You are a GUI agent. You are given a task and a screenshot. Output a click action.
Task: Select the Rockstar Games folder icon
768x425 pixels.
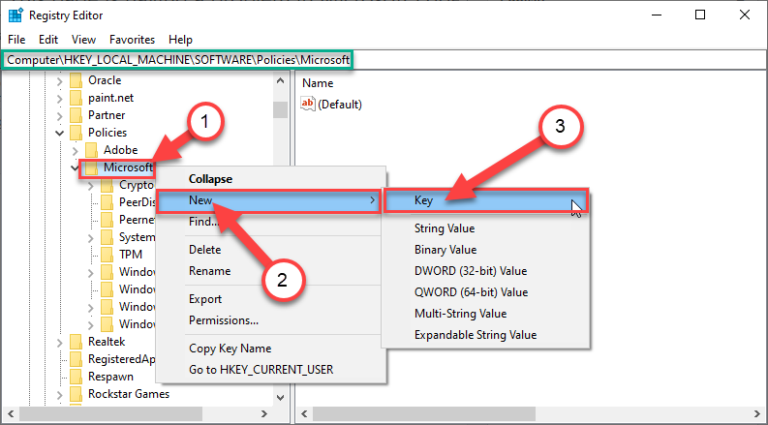tap(75, 394)
